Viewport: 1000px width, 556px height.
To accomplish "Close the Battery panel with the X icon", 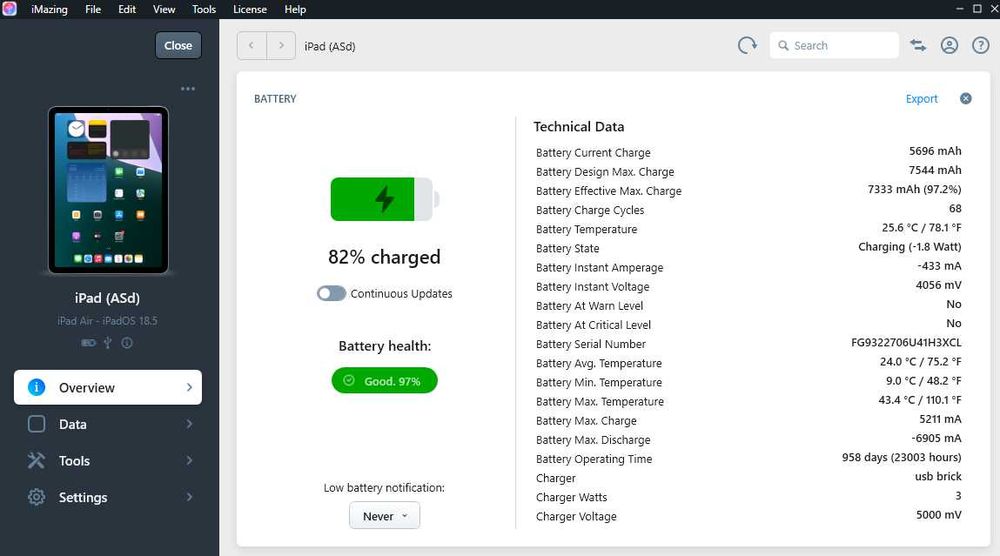I will tap(966, 99).
